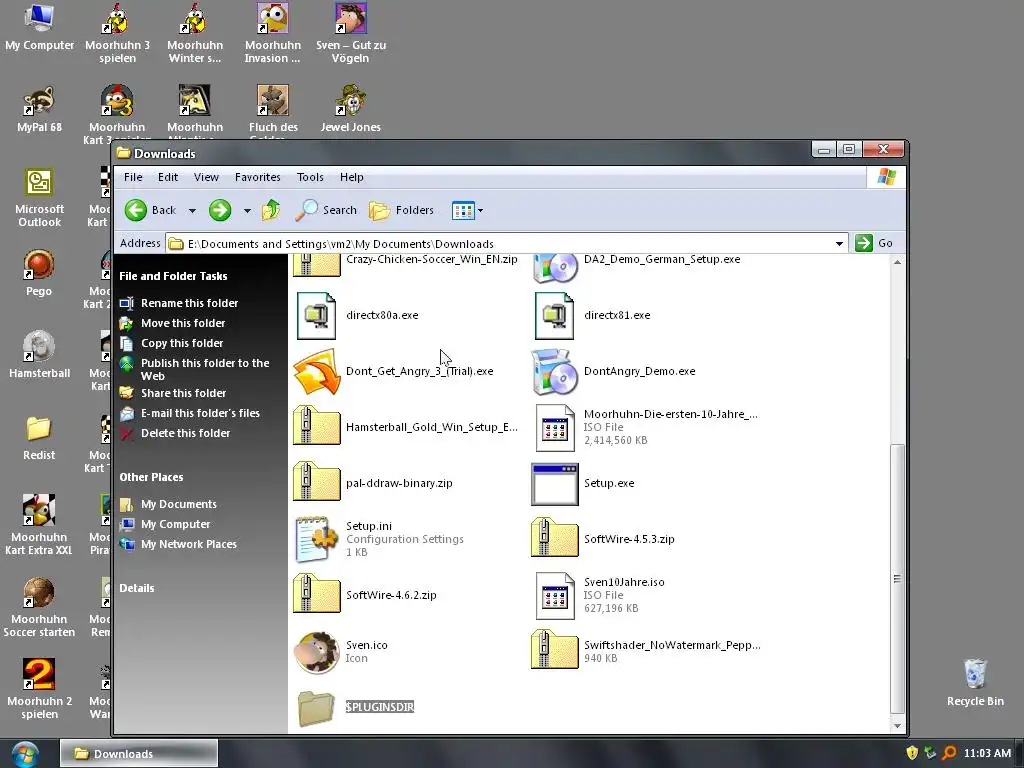Click Move this folder task link
1024x768 pixels.
[x=183, y=323]
